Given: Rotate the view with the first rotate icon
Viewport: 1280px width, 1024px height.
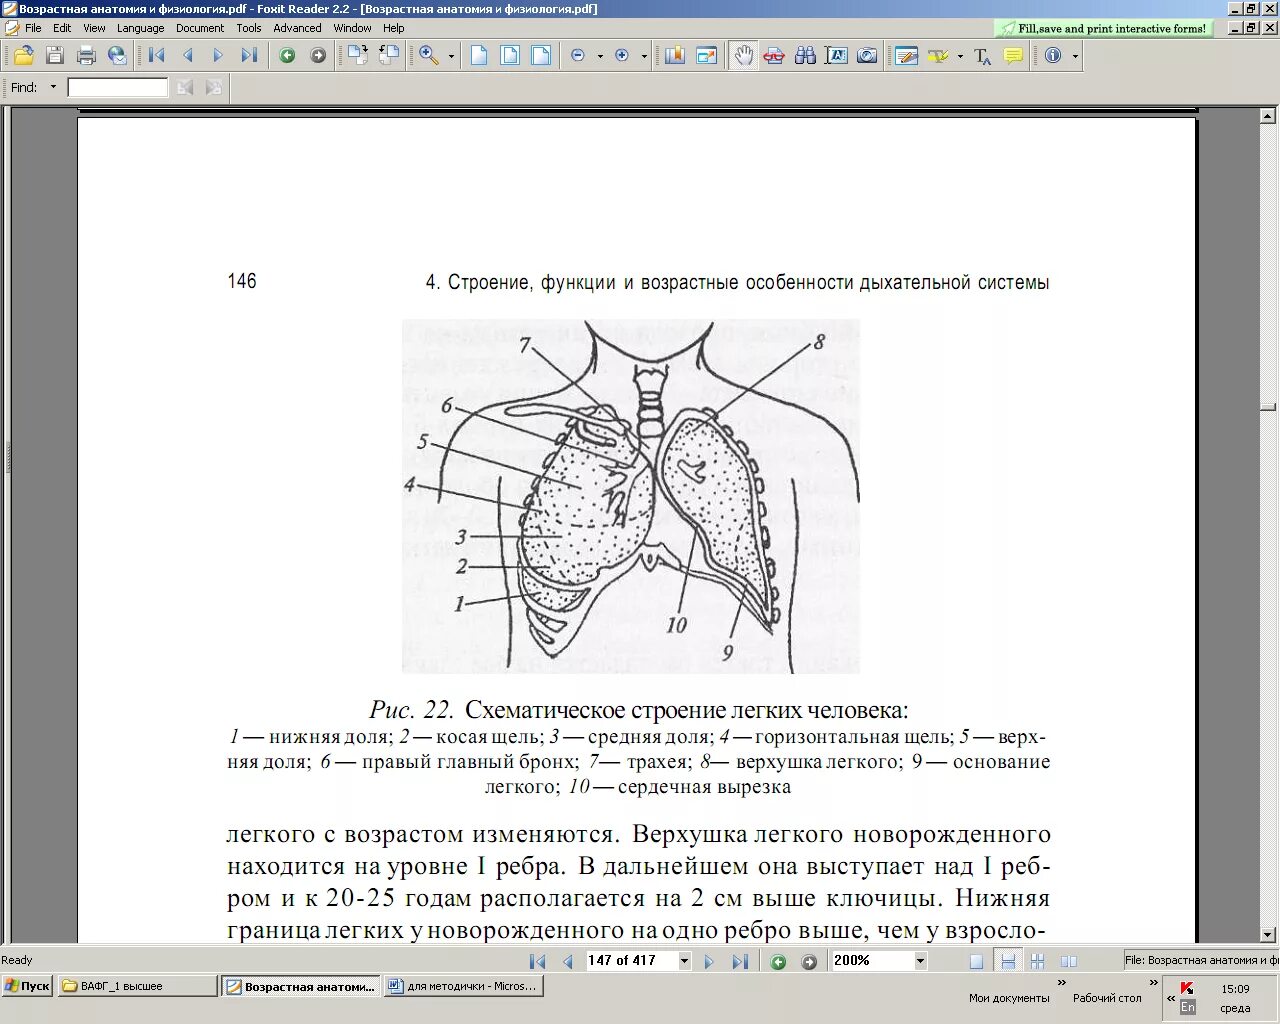Looking at the screenshot, I should click(357, 56).
